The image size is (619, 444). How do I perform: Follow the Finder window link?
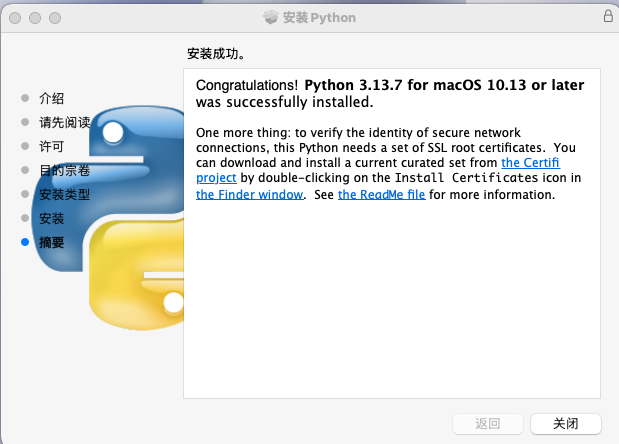[x=249, y=194]
